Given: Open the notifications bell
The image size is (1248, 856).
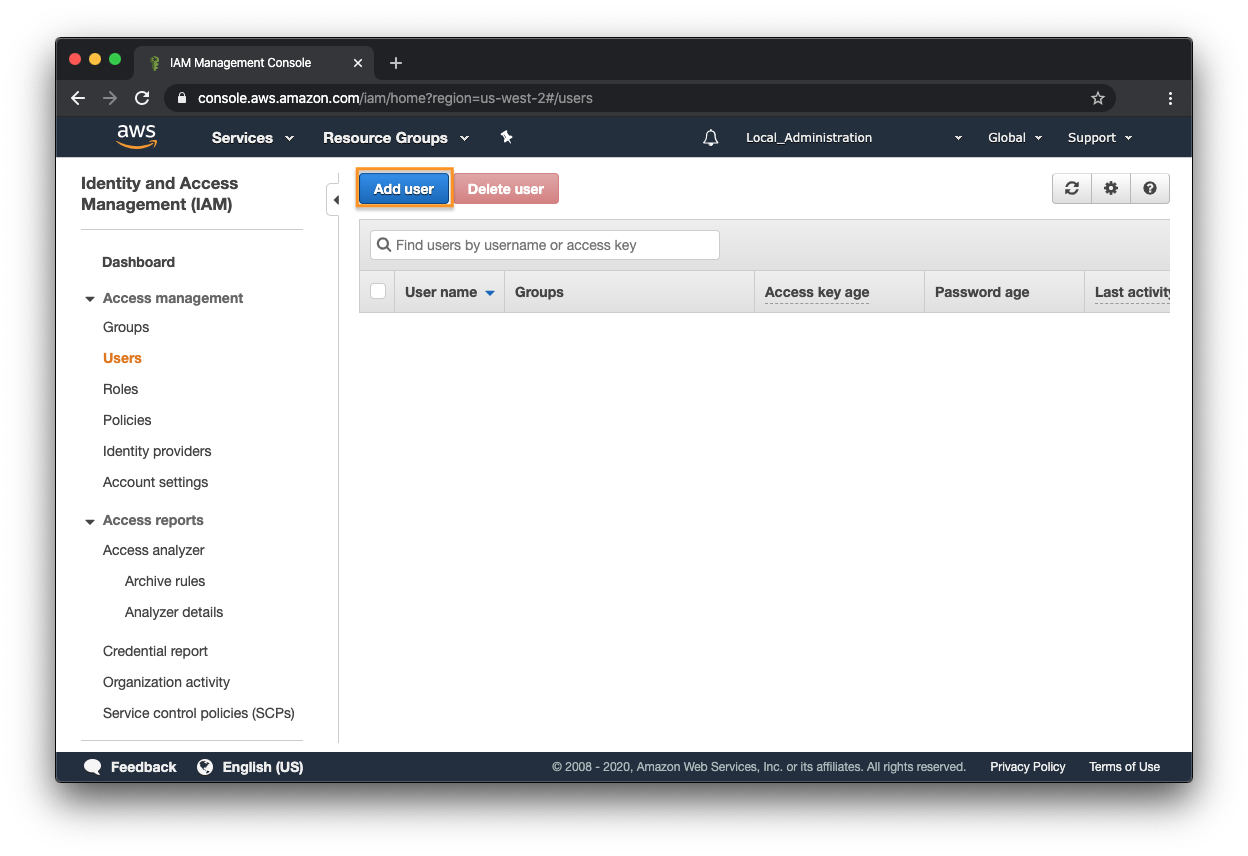Looking at the screenshot, I should [x=711, y=138].
